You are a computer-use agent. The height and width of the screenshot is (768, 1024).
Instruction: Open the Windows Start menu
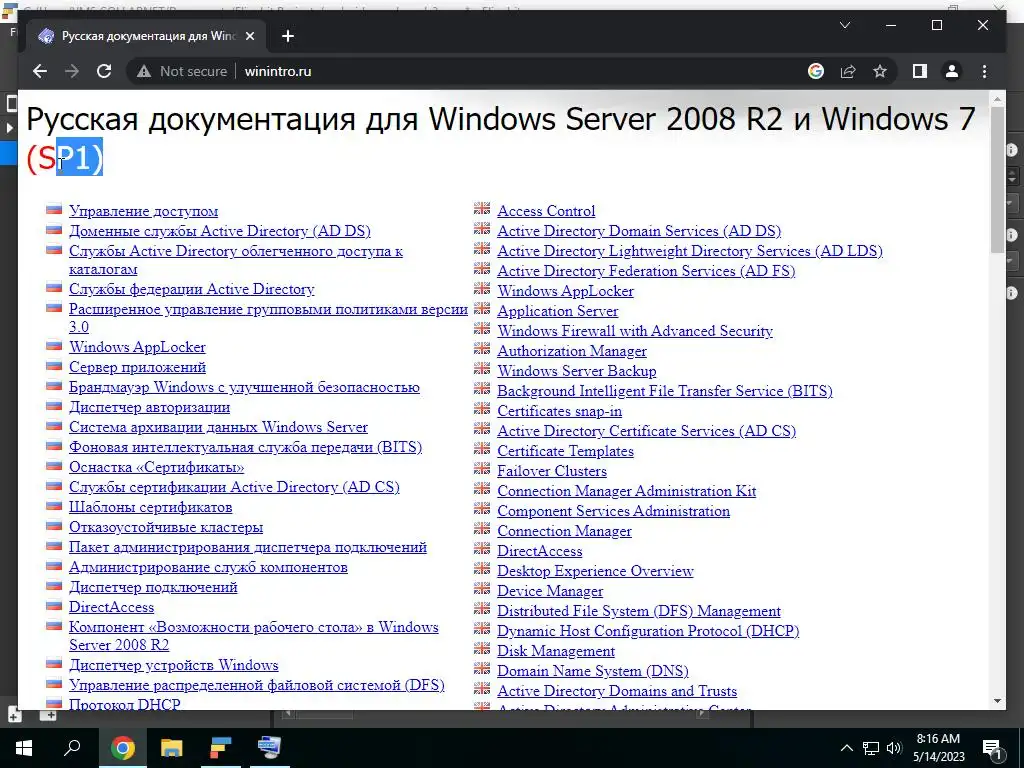point(24,747)
